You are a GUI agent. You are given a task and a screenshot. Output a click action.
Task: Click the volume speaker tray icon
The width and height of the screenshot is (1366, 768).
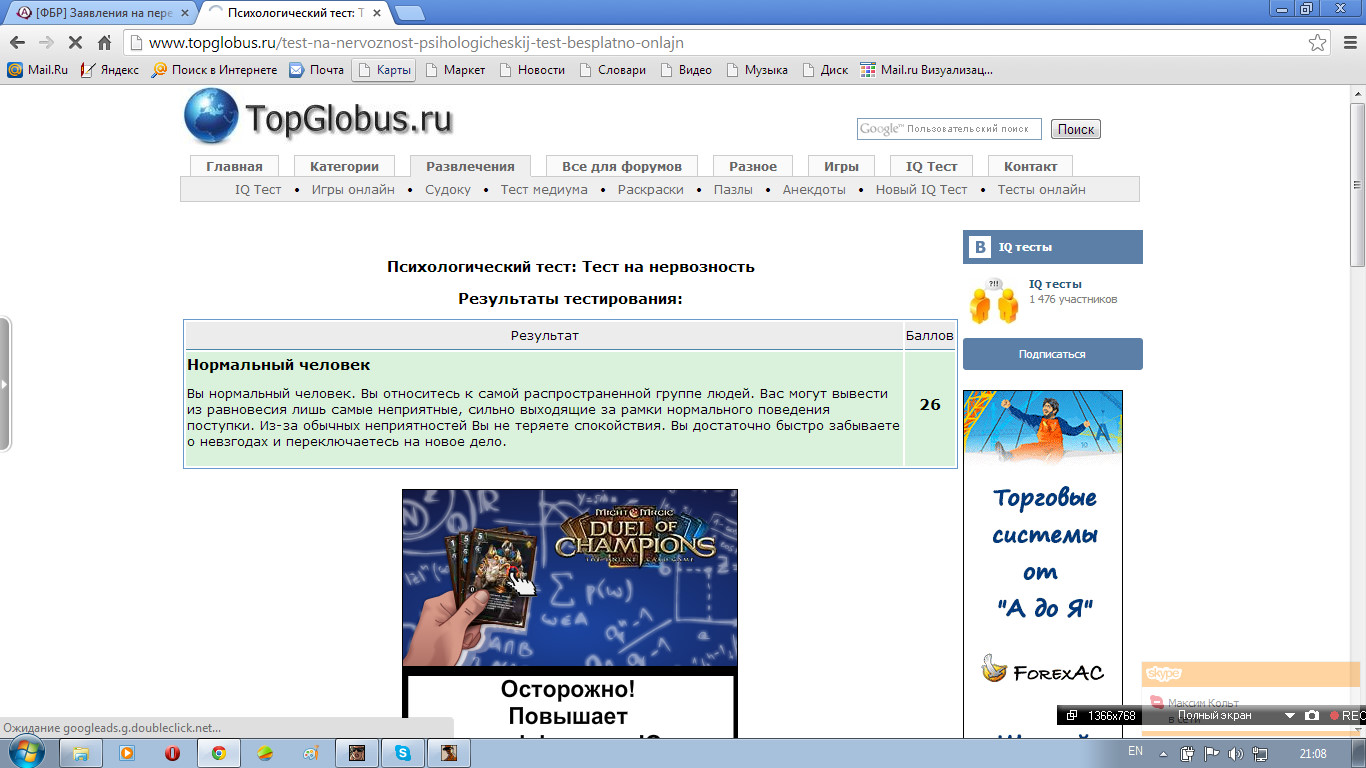[x=1235, y=754]
